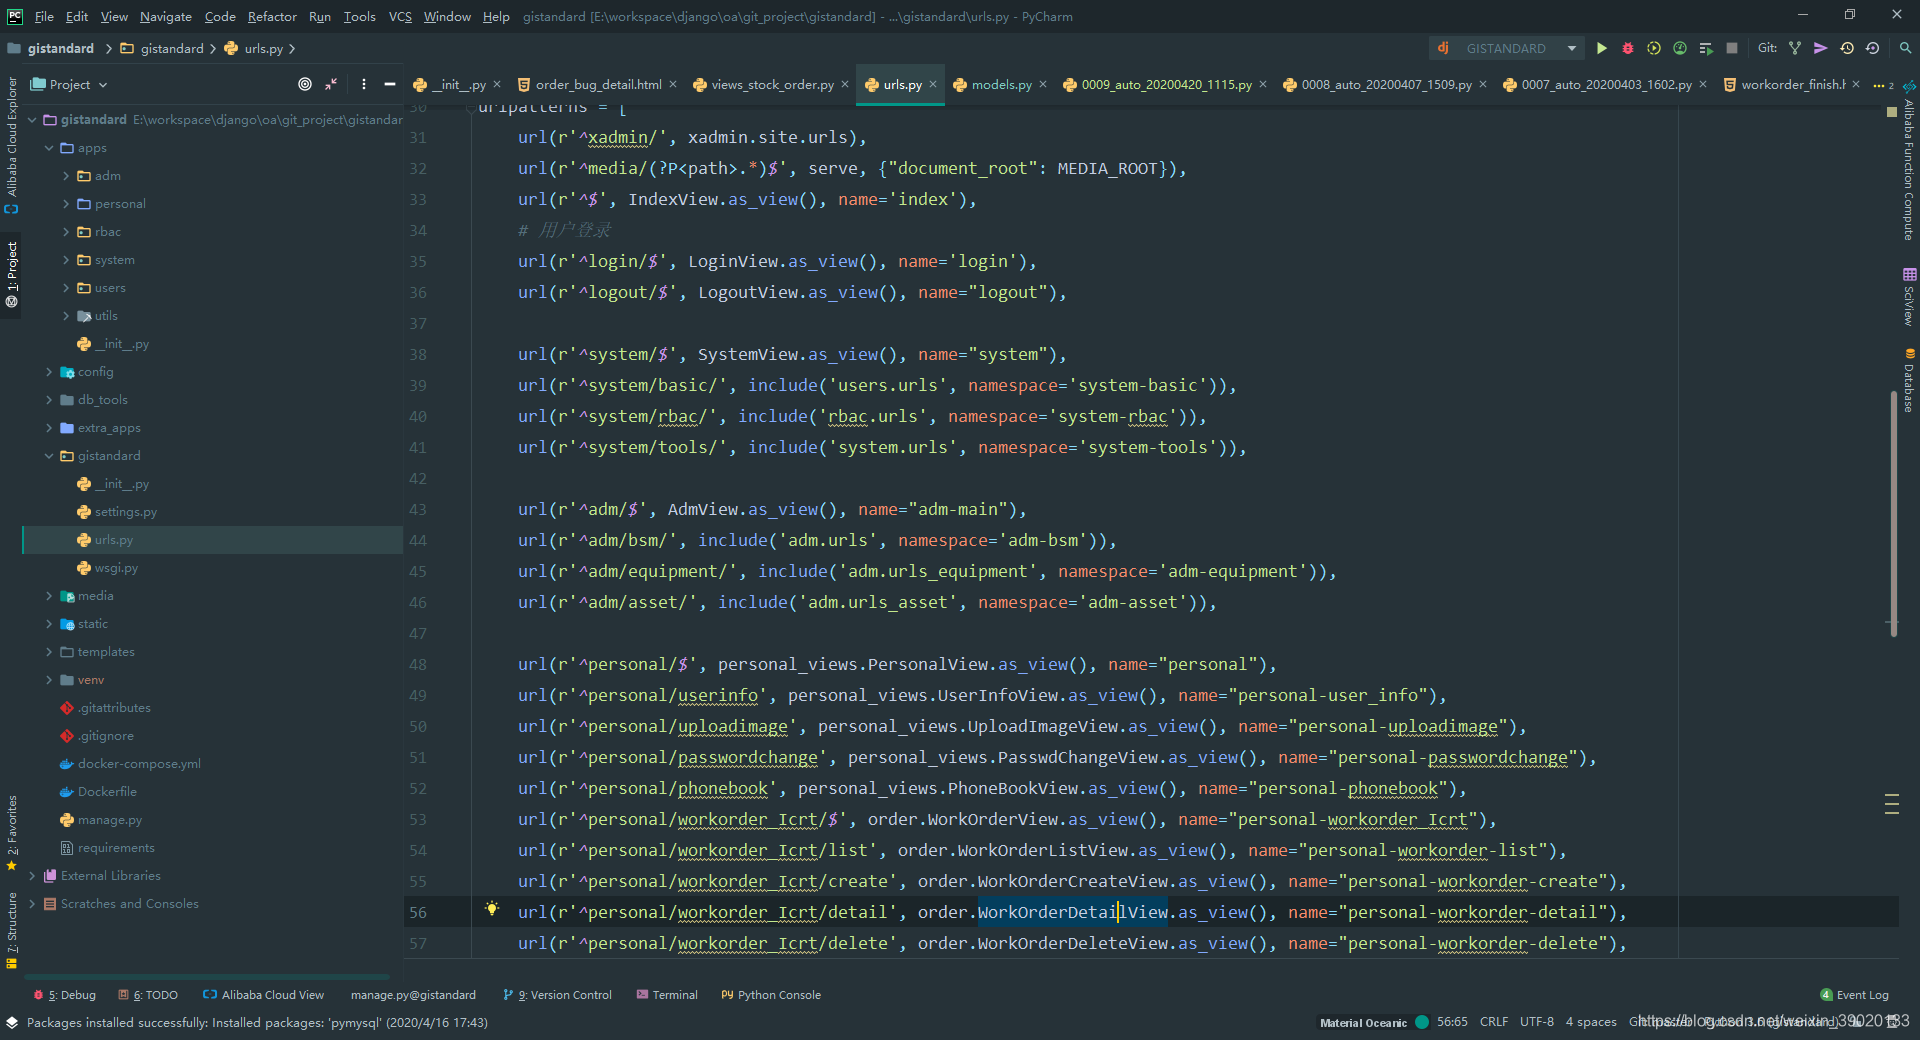
Task: Switch to views_stock_order.py tab
Action: click(771, 85)
